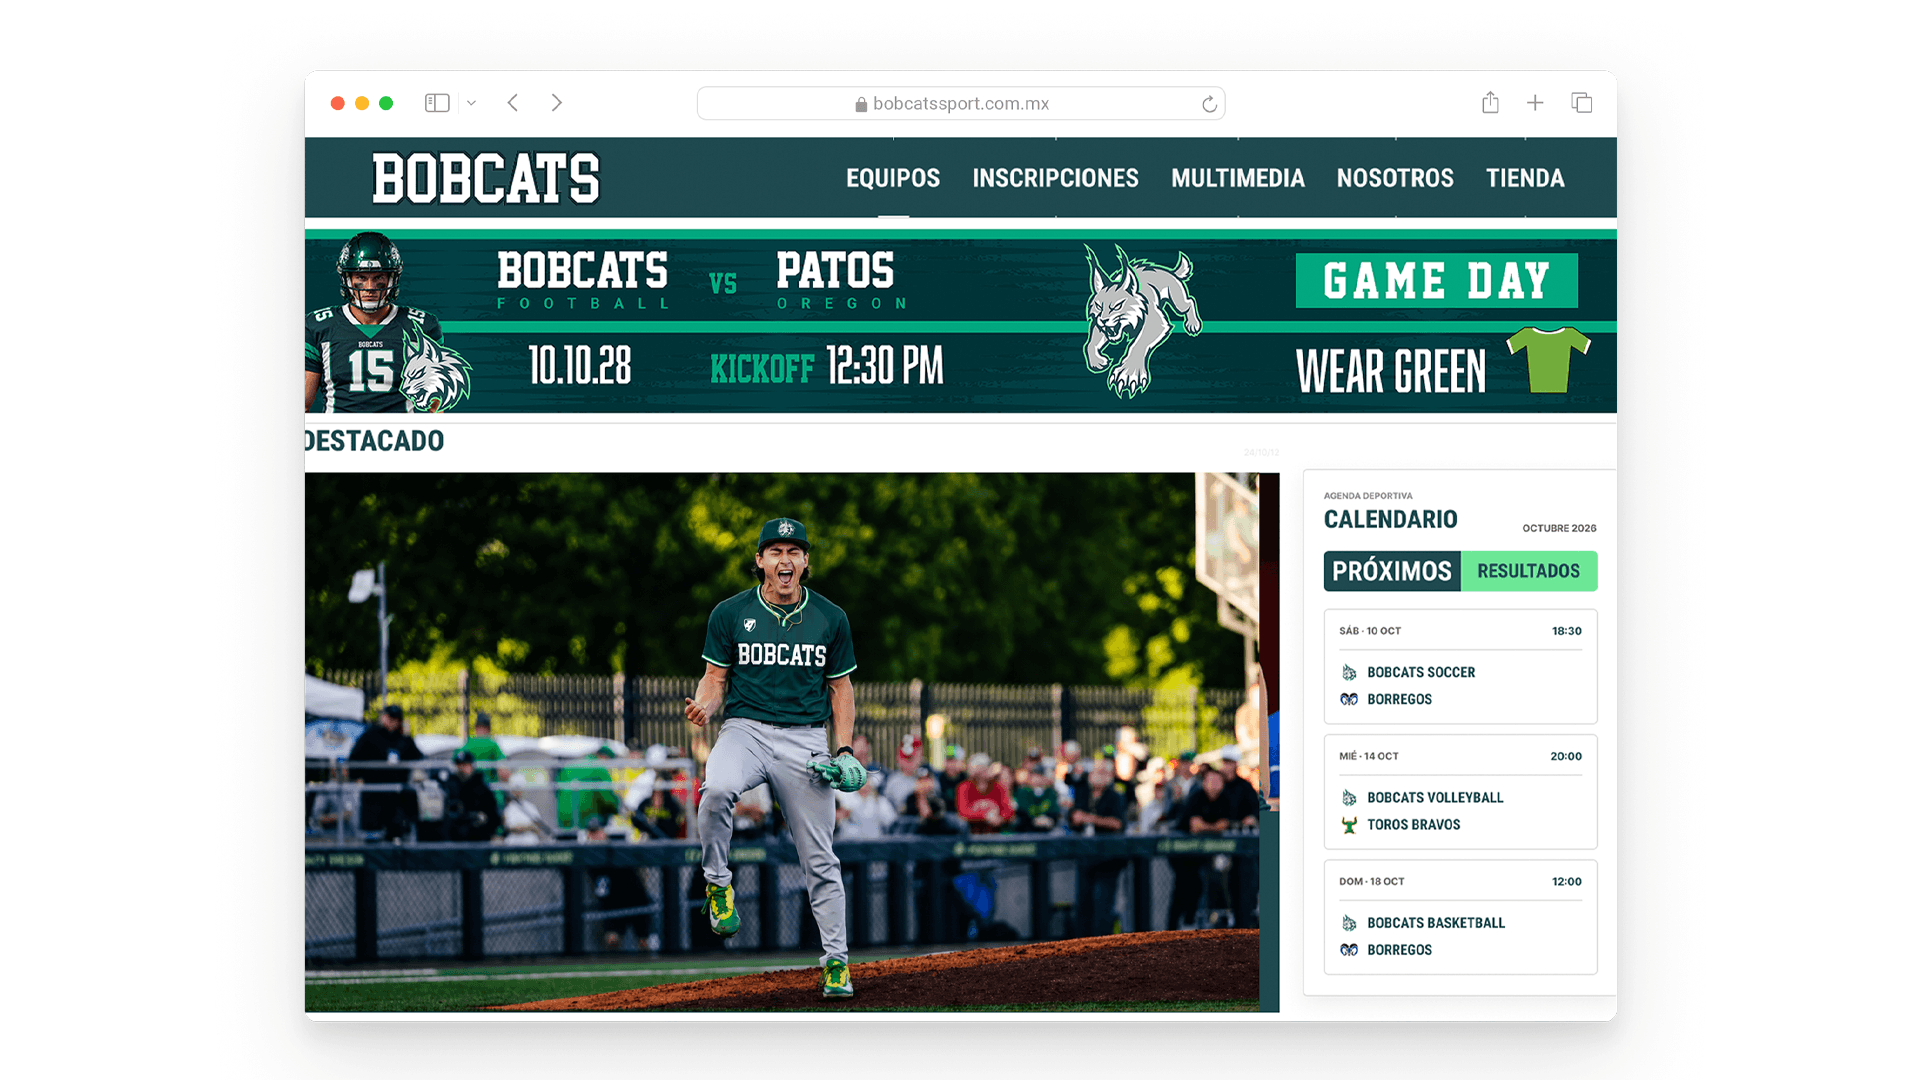Focus the bobcatssport.com.mx address field

click(x=961, y=104)
